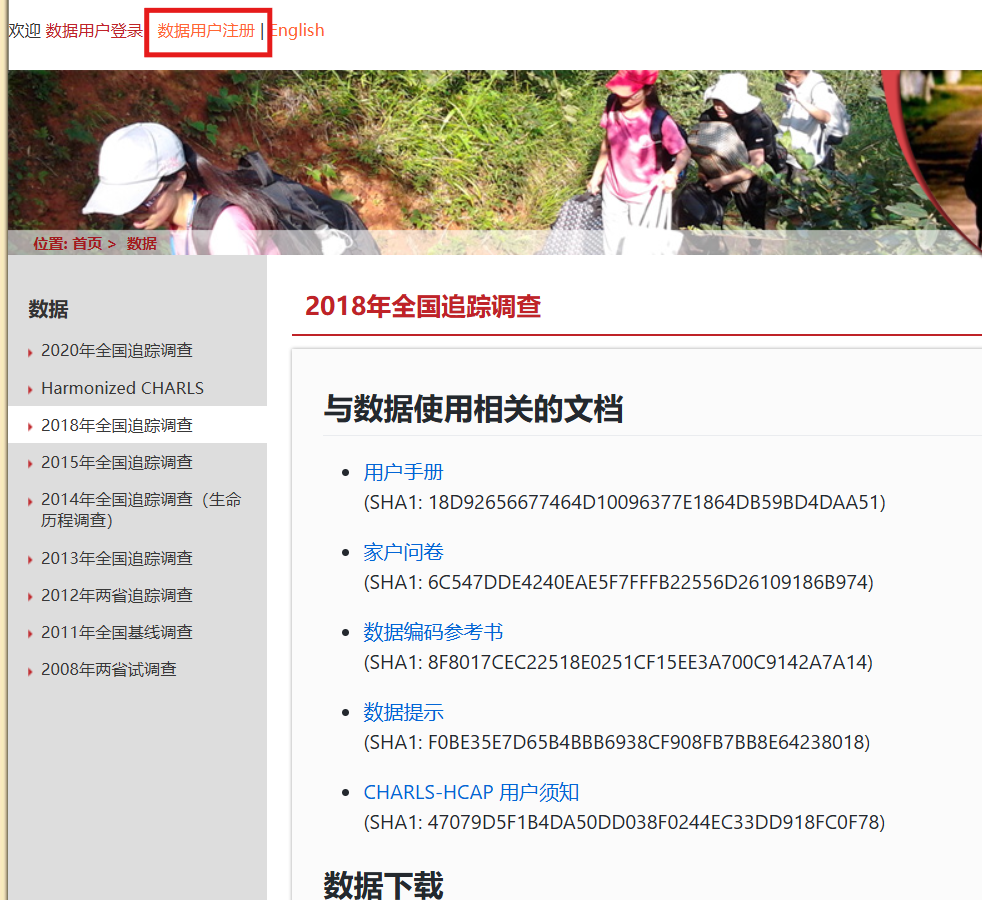This screenshot has width=982, height=900.
Task: Click the 数据用户登录 login link
Action: pos(94,31)
